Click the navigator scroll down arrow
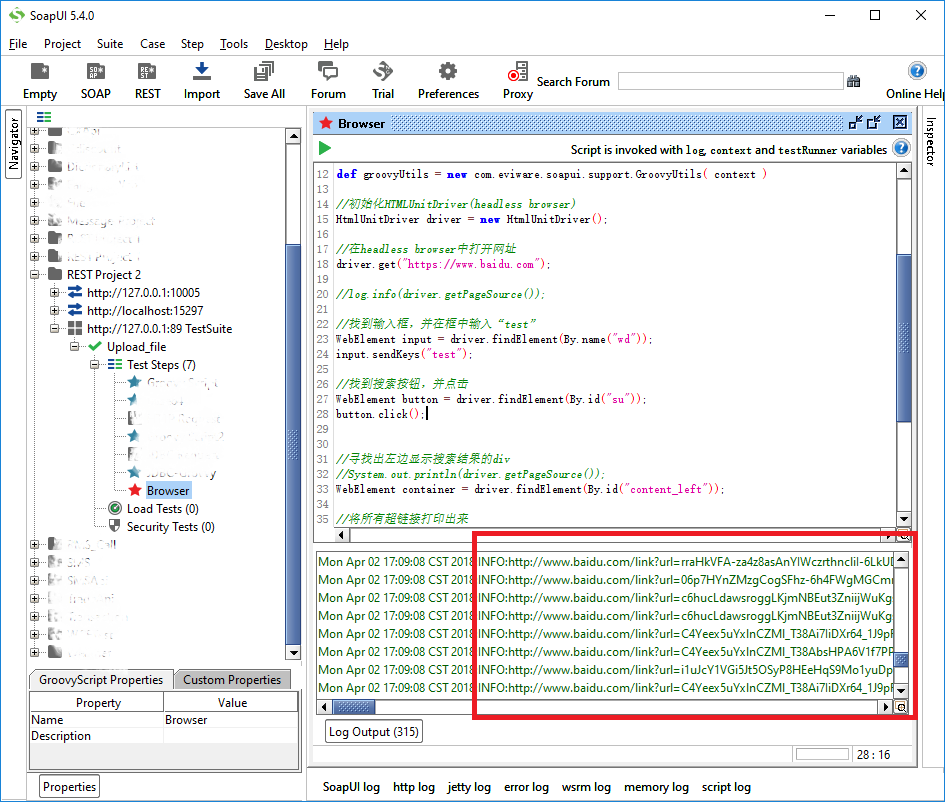This screenshot has width=945, height=802. [294, 653]
